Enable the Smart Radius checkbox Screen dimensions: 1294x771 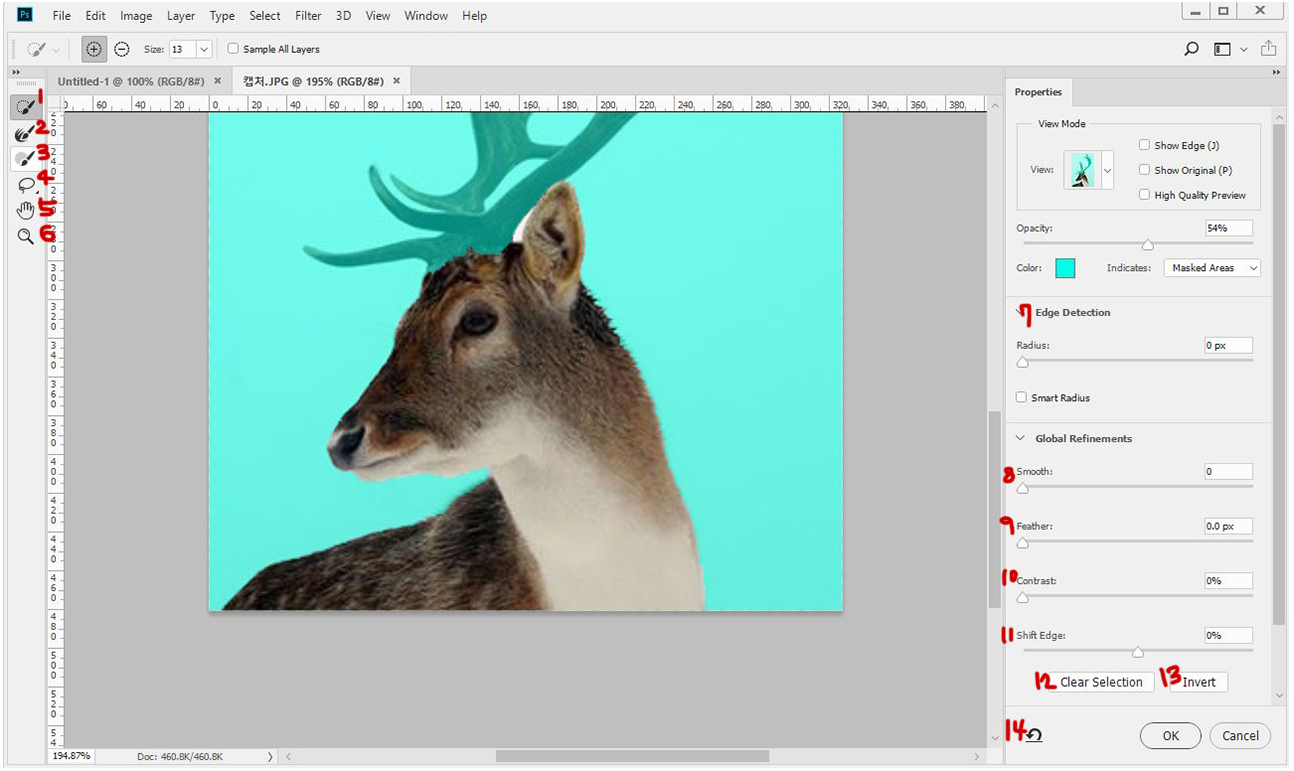(1021, 398)
